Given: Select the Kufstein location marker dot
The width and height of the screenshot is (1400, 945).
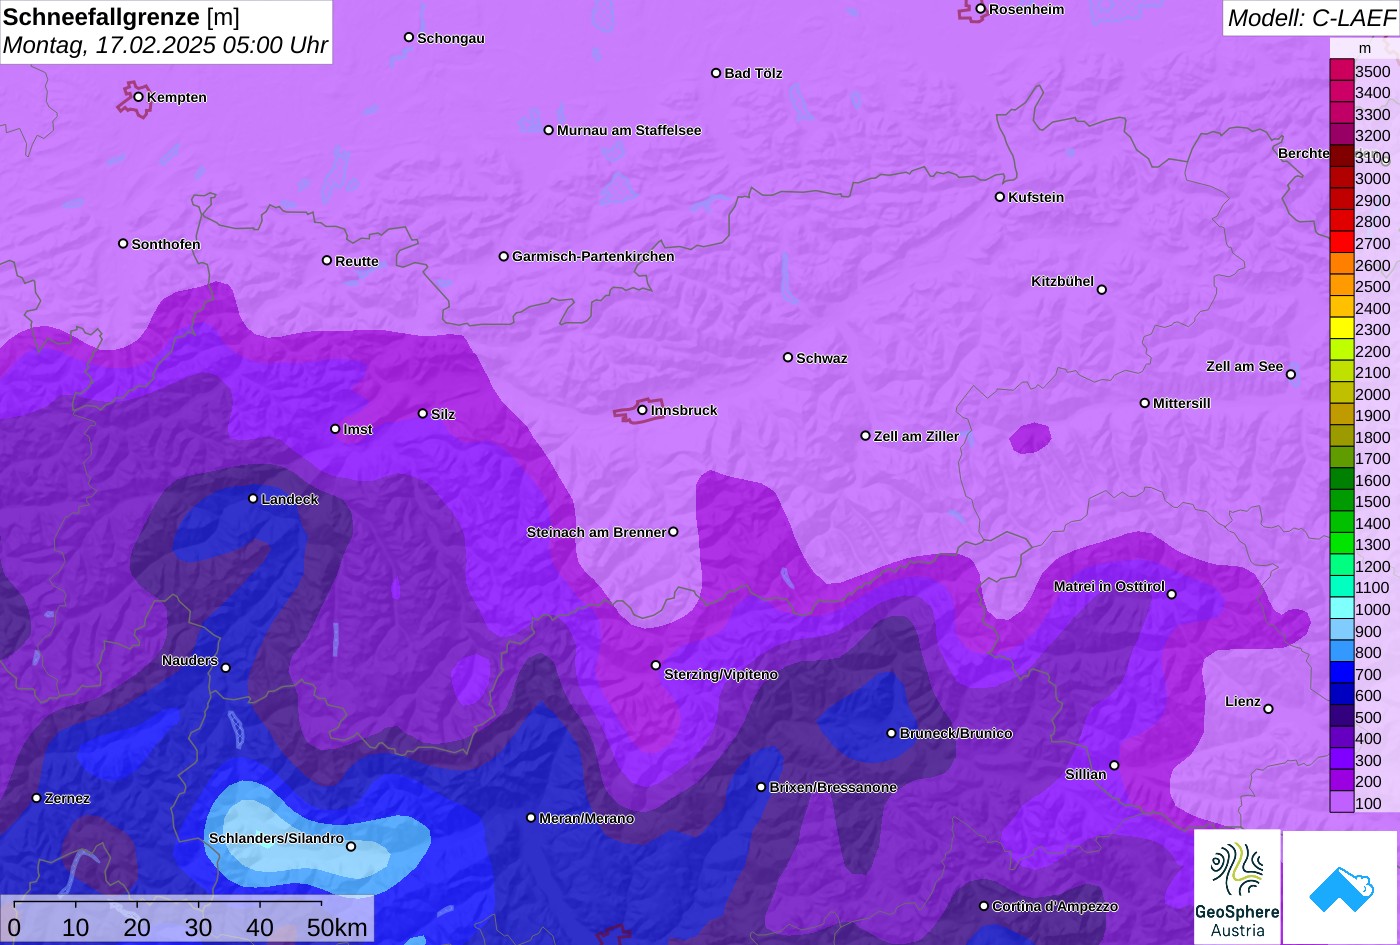Looking at the screenshot, I should 999,197.
